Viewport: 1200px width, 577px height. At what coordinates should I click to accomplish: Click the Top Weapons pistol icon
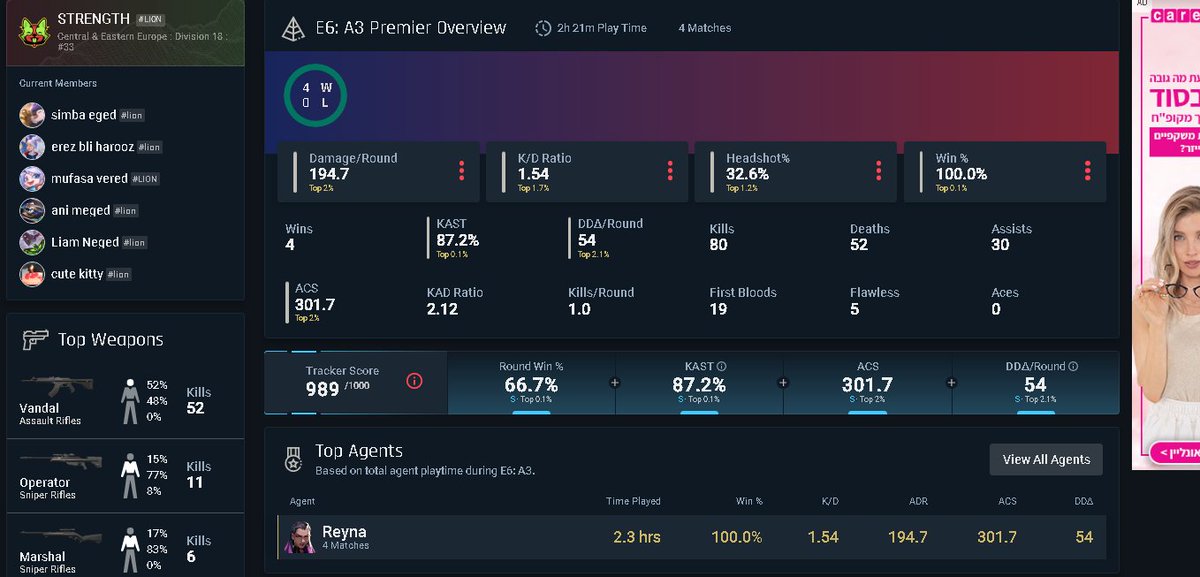(36, 339)
